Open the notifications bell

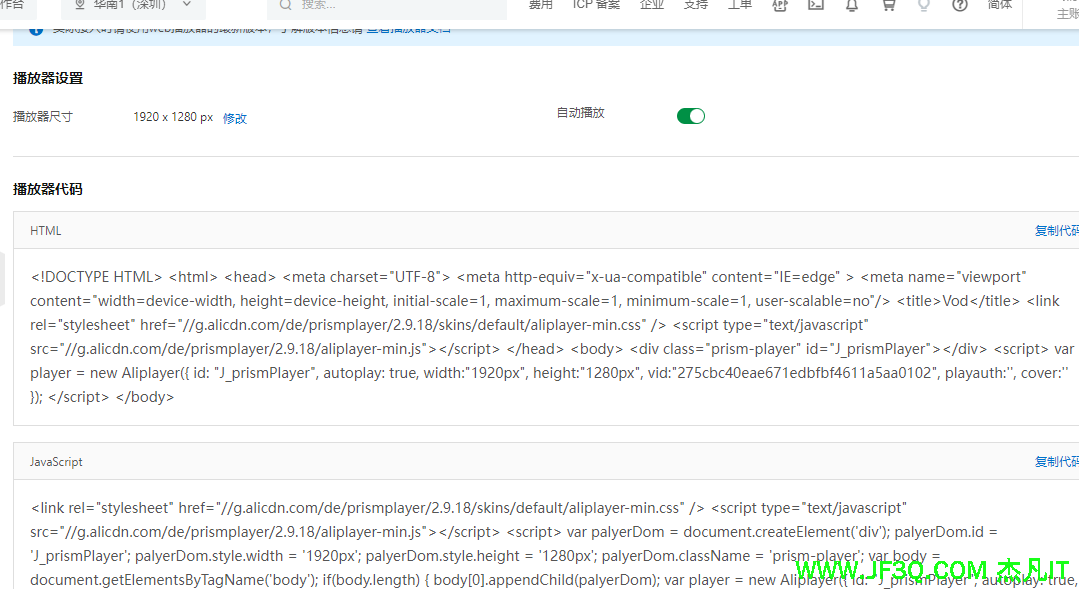coord(852,5)
